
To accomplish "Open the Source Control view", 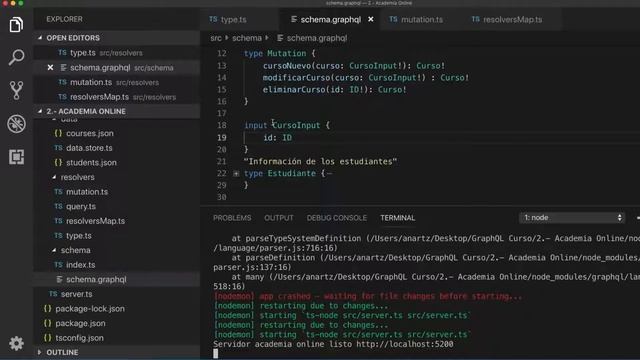I will [x=16, y=90].
